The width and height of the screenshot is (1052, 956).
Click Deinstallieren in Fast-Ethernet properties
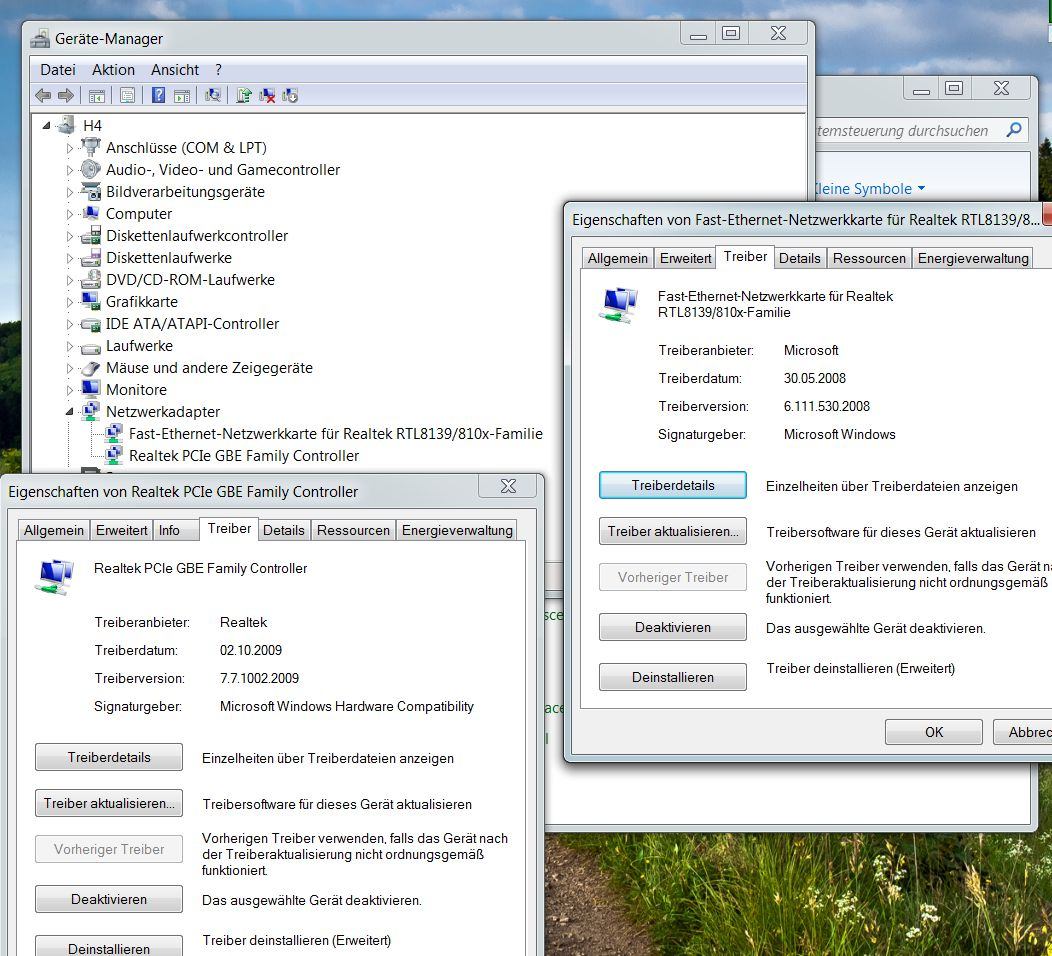(672, 677)
